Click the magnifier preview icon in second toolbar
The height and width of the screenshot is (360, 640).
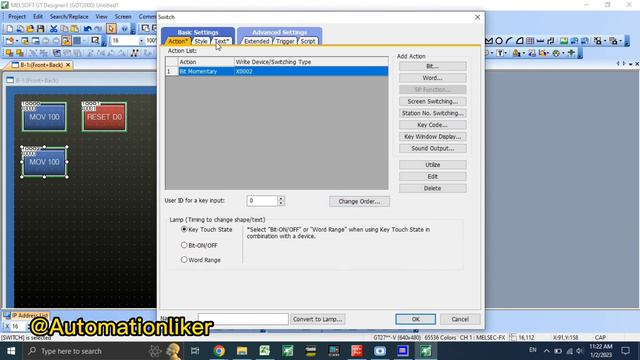(95, 41)
